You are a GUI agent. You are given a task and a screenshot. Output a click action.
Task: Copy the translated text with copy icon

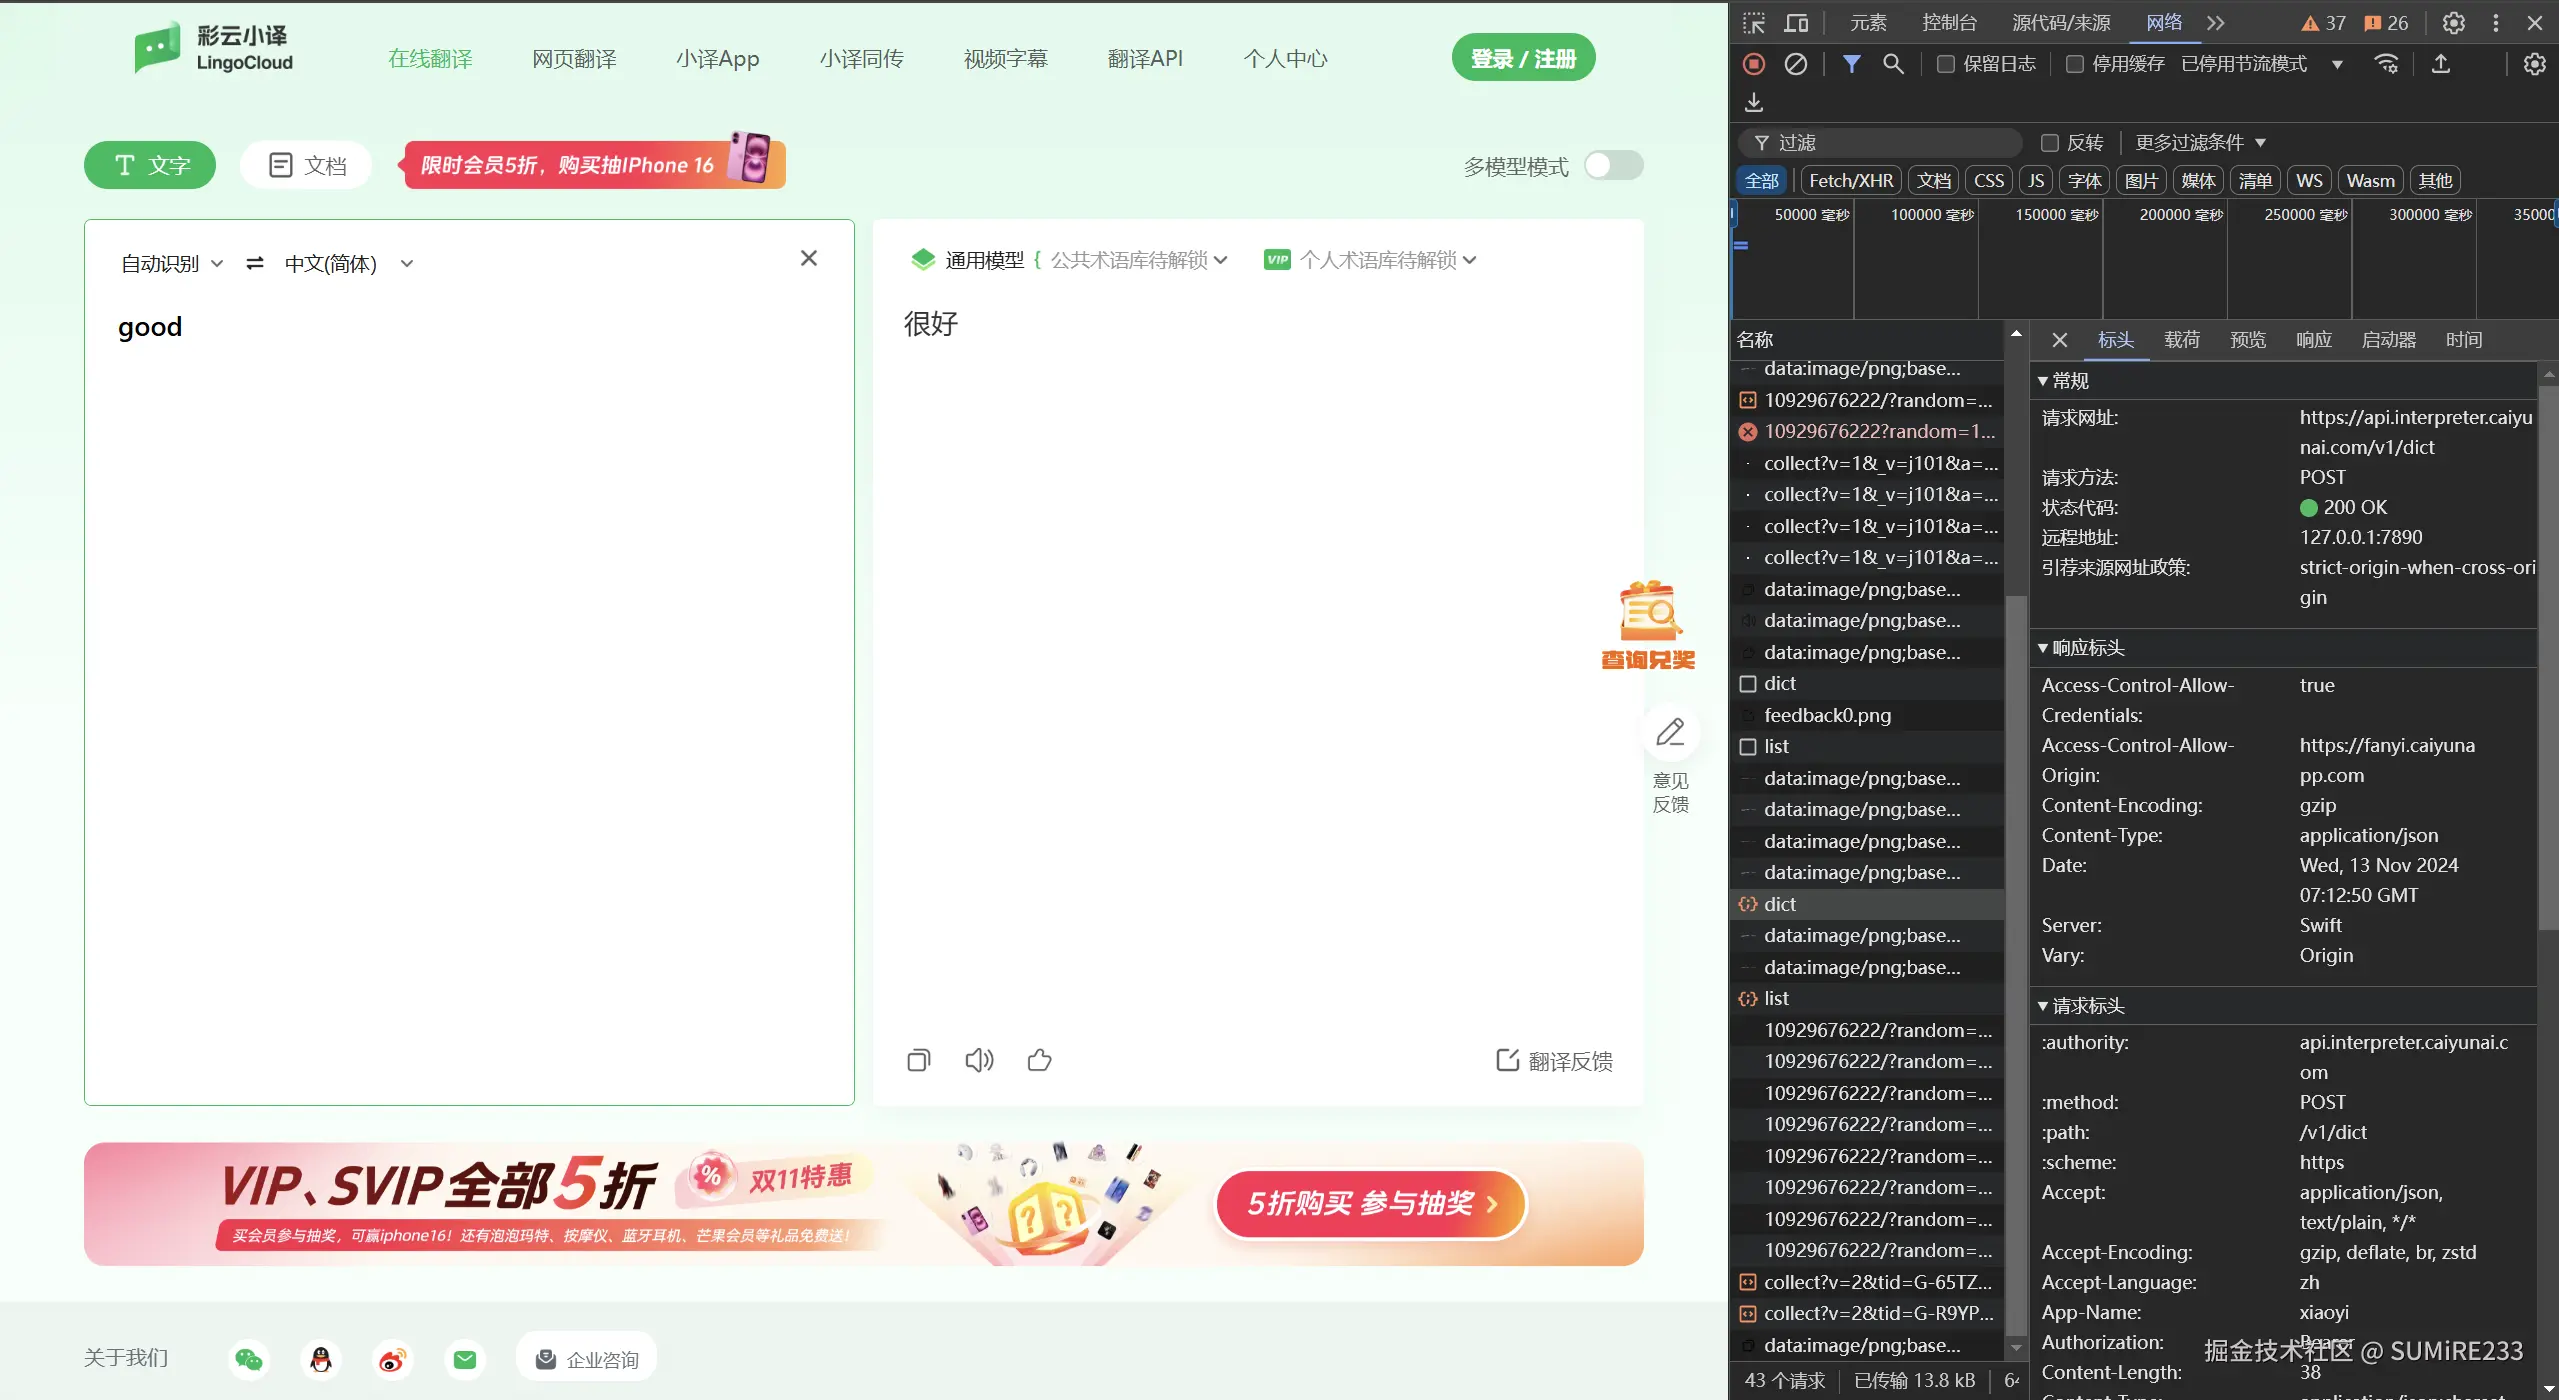tap(918, 1060)
